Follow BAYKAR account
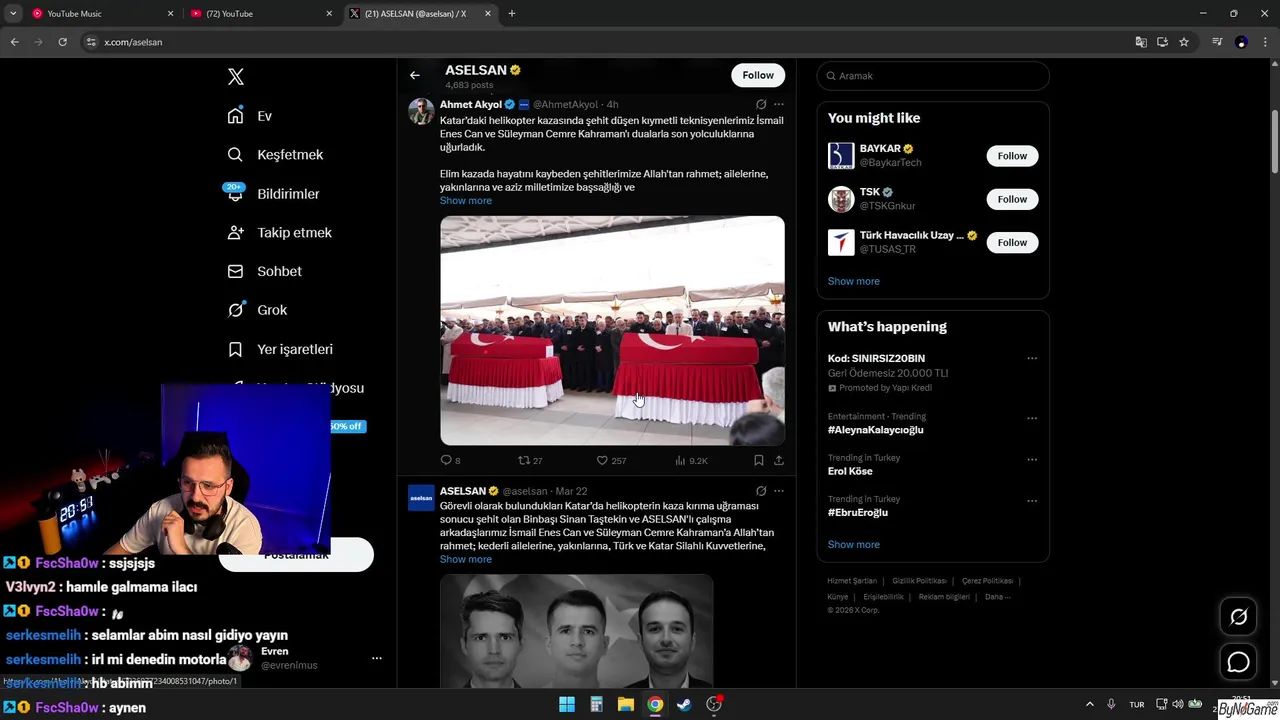The image size is (1280, 720). (1012, 156)
